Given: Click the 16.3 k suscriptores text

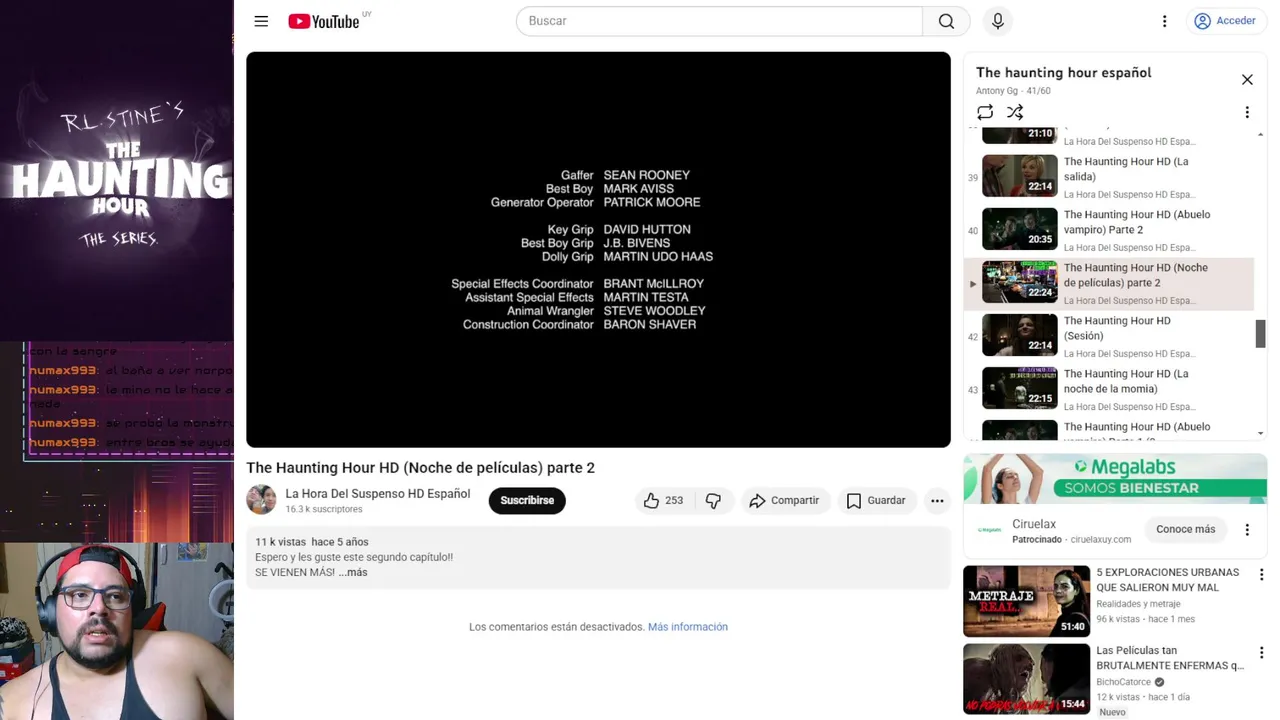Looking at the screenshot, I should pos(324,510).
